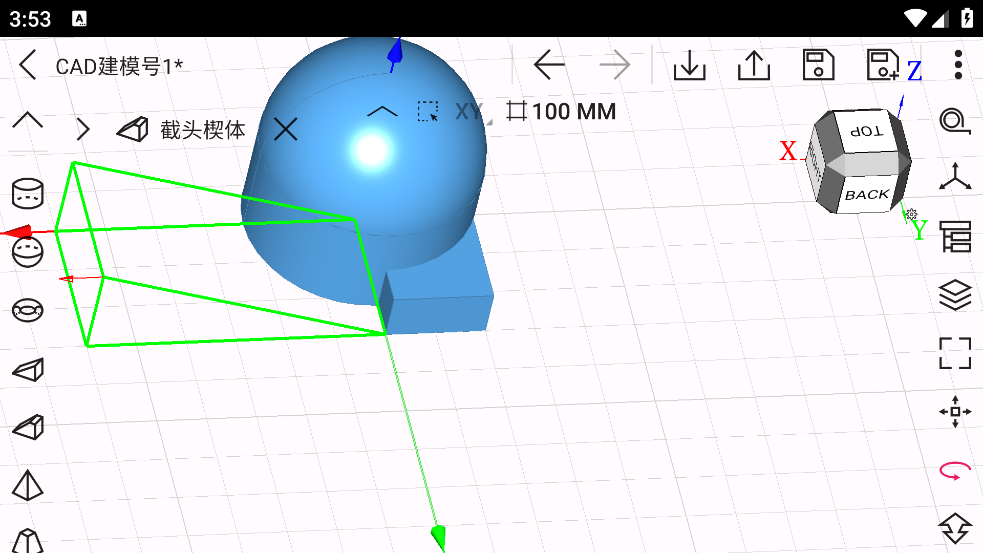Select the blue dome solid

[x=370, y=169]
